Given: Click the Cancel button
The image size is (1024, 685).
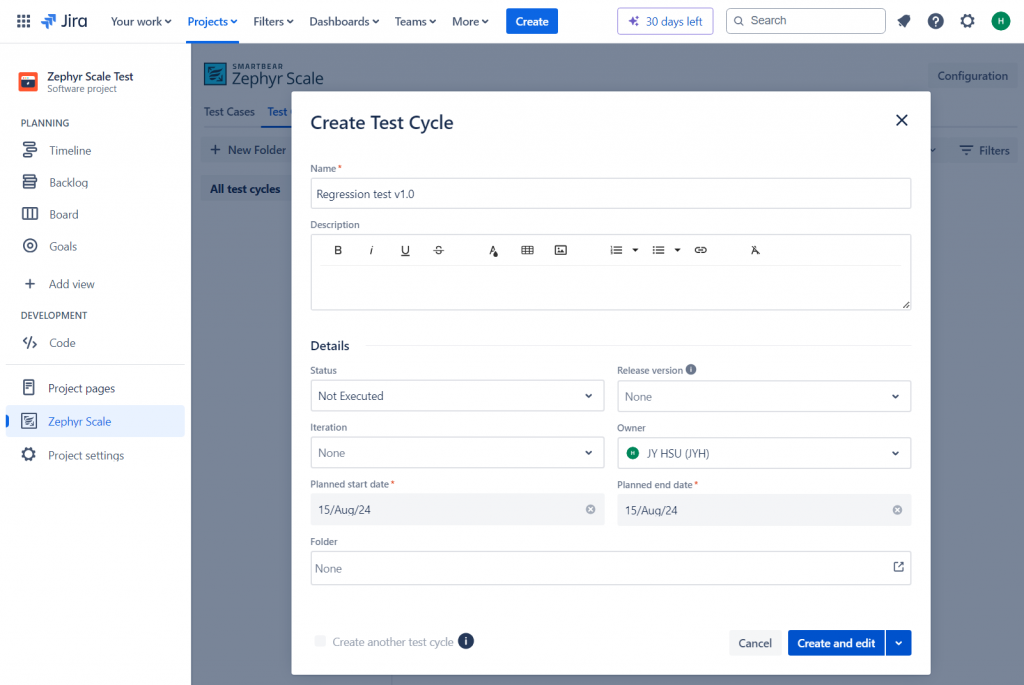Looking at the screenshot, I should click(755, 643).
